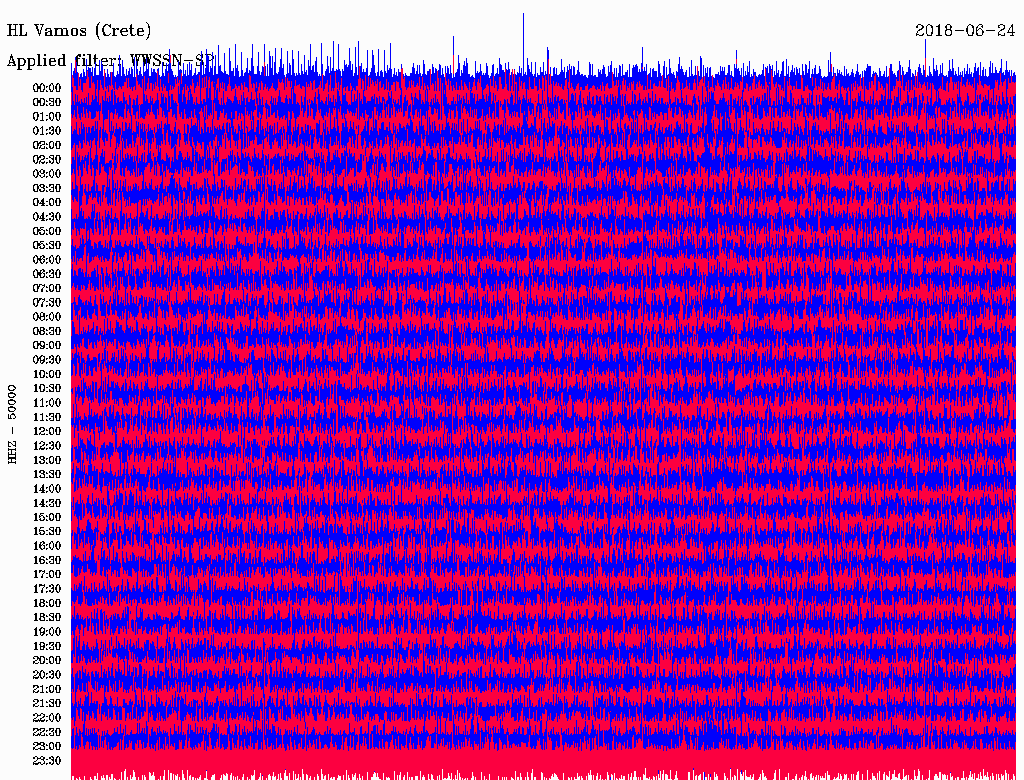Click the 21:00 time label
This screenshot has width=1024, height=780.
click(47, 689)
